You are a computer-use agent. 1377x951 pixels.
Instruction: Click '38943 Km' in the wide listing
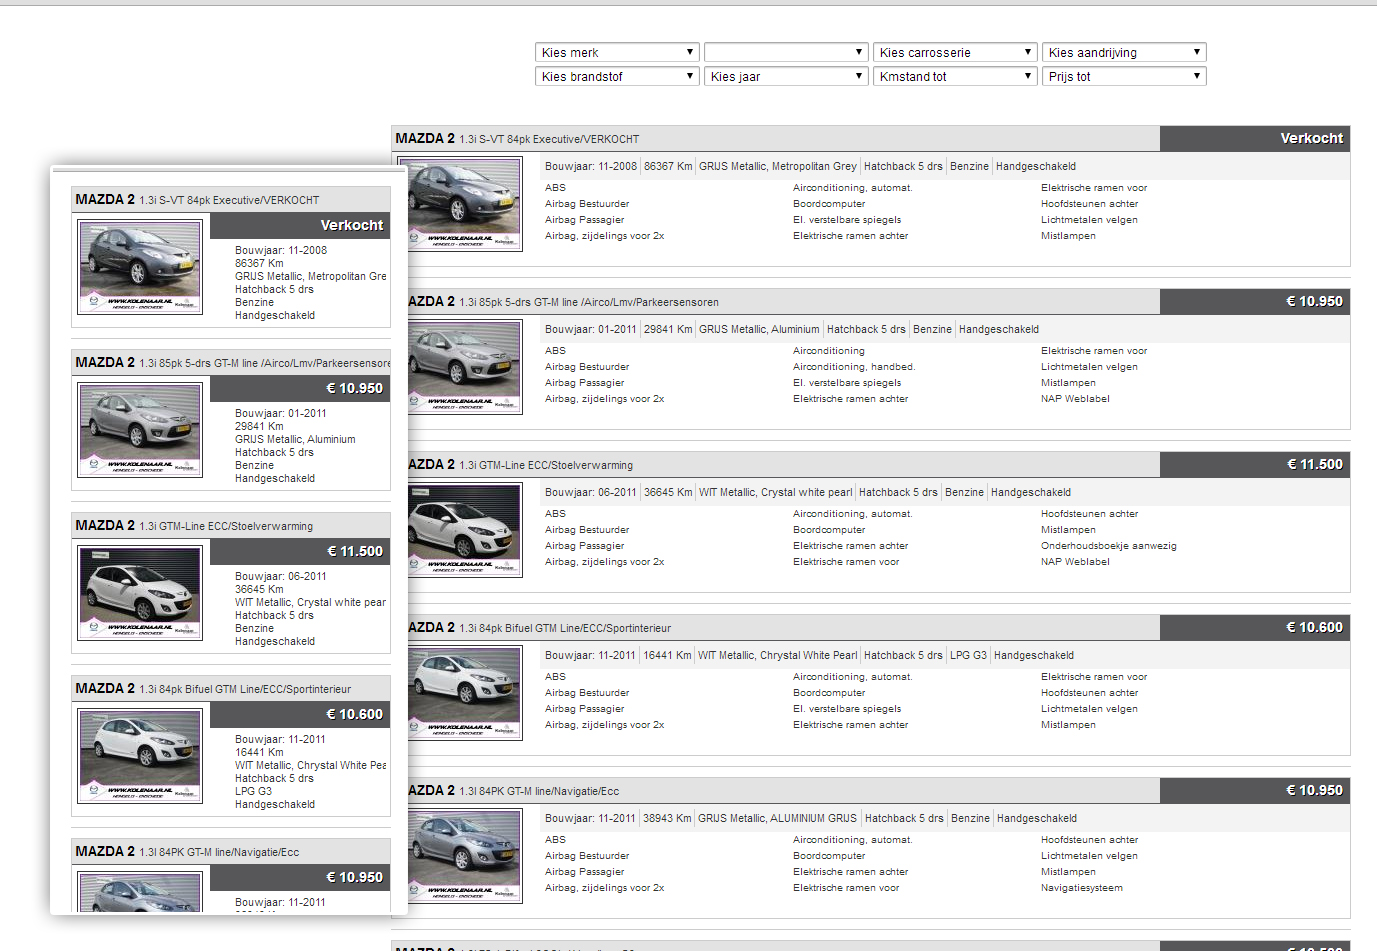tap(667, 819)
